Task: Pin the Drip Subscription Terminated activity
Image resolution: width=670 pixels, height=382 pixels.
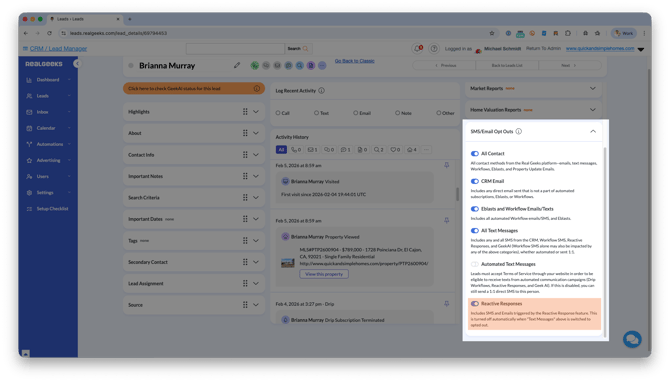Action: [446, 304]
